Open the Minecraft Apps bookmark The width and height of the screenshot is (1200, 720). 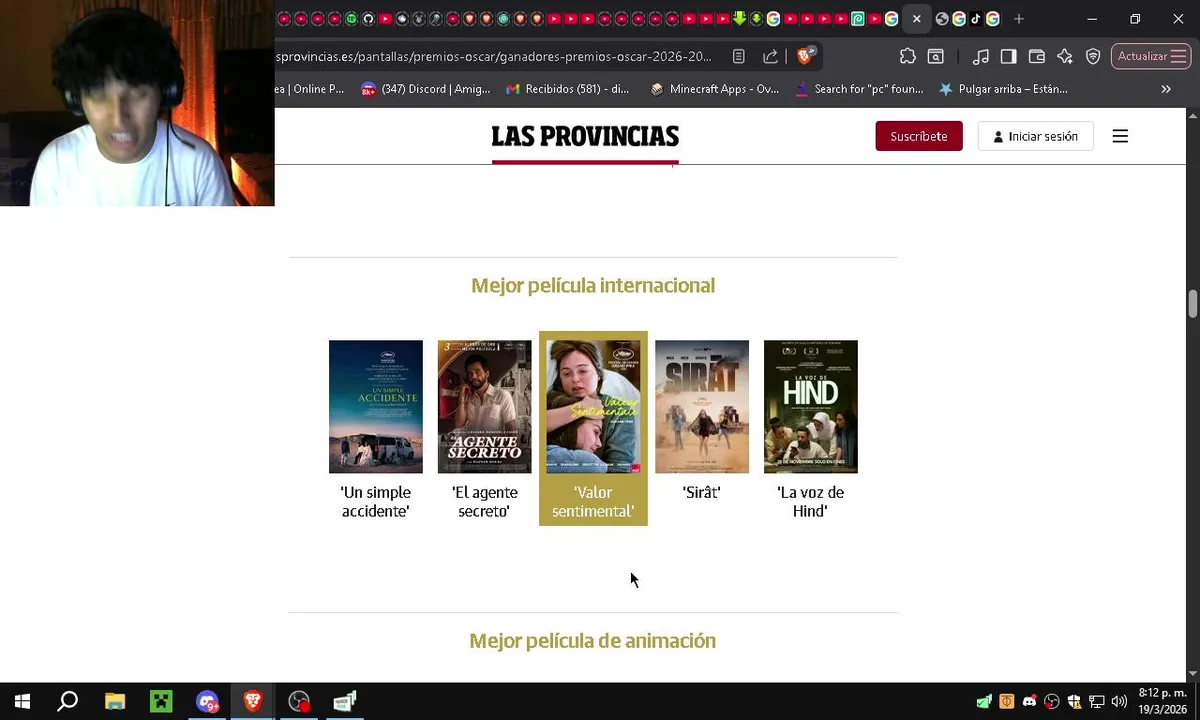(x=714, y=89)
